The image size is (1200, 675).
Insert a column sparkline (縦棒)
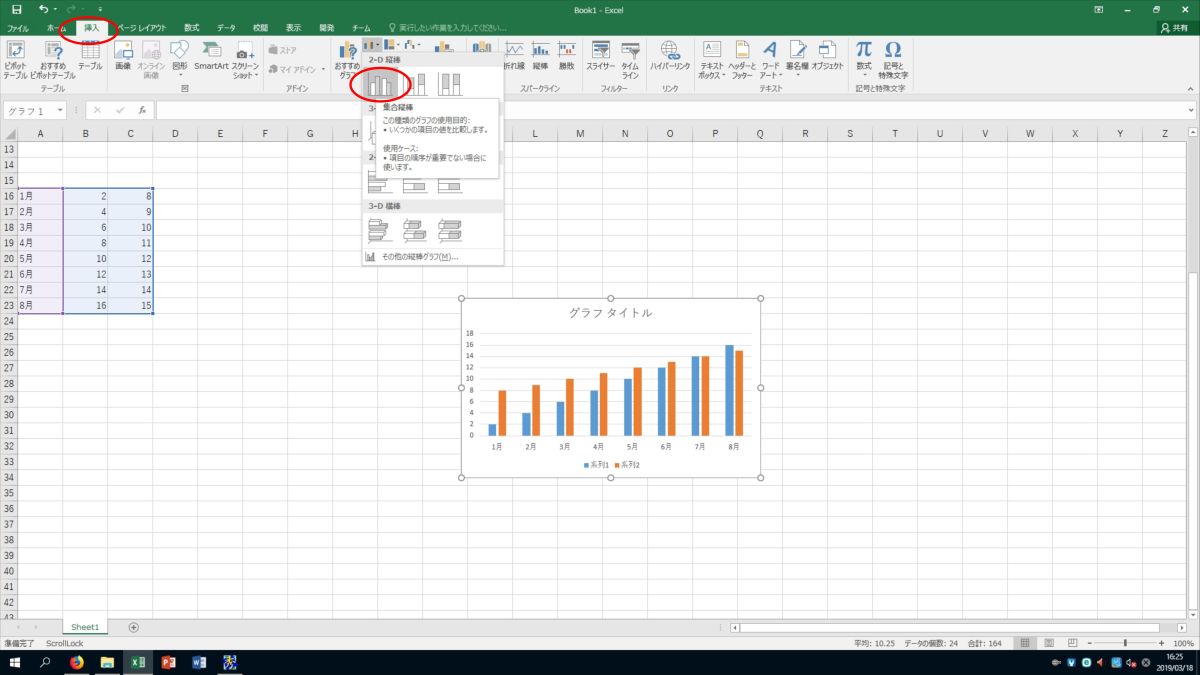coord(541,57)
